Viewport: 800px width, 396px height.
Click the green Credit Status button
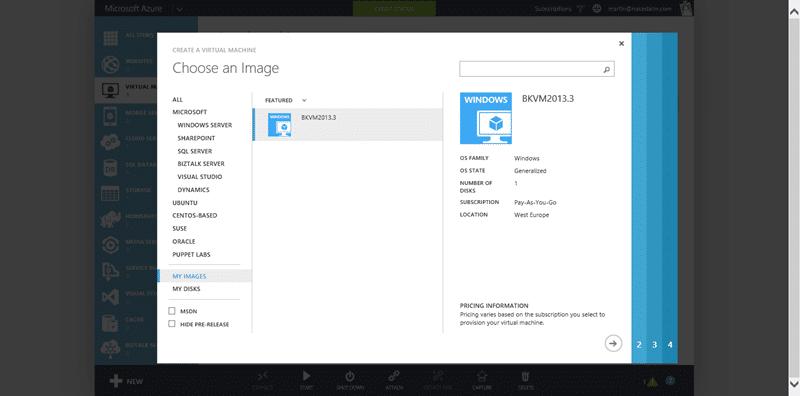click(x=394, y=9)
